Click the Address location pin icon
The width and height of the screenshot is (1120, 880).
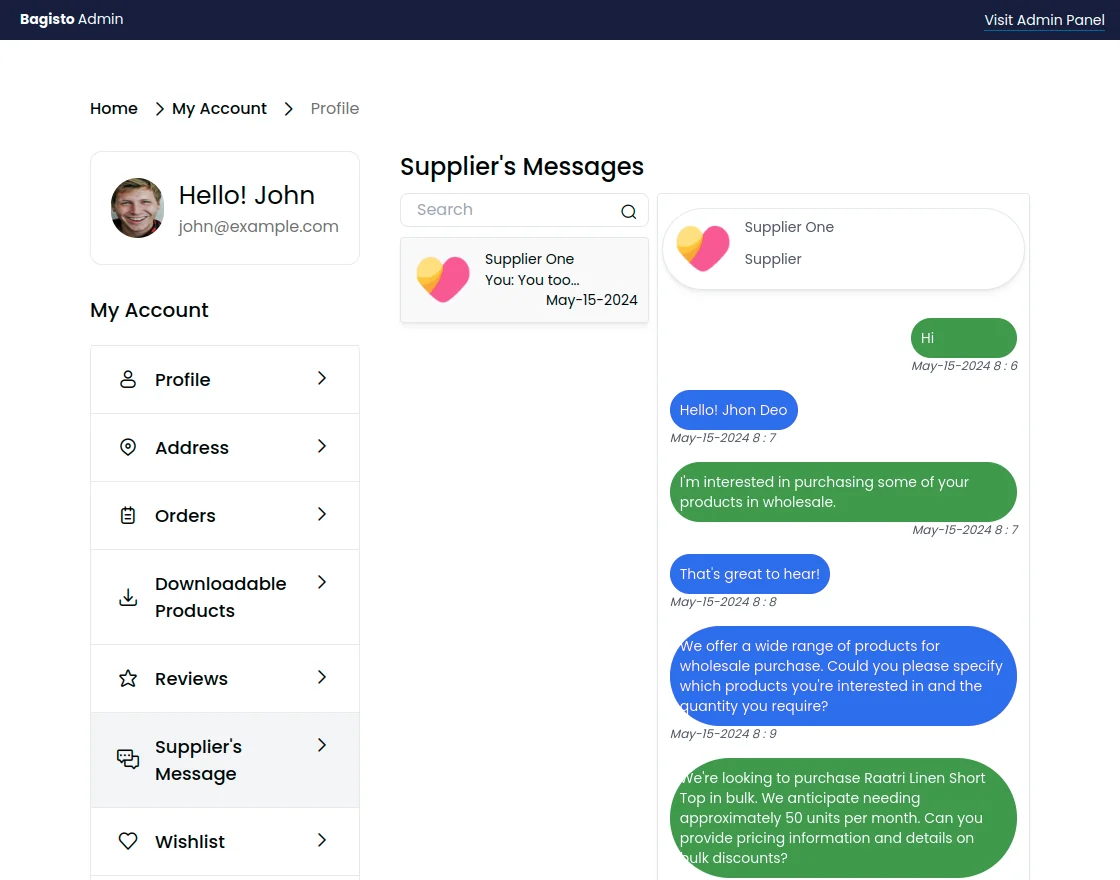[127, 447]
